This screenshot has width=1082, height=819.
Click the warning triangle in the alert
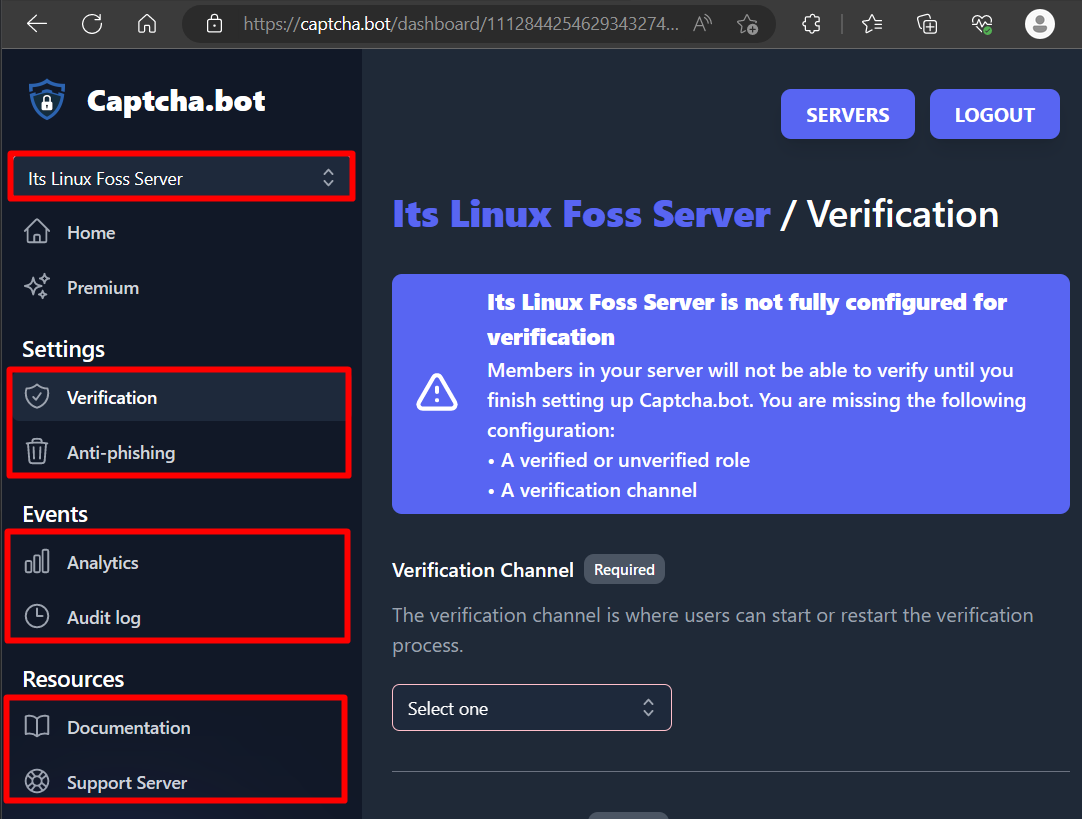[437, 393]
